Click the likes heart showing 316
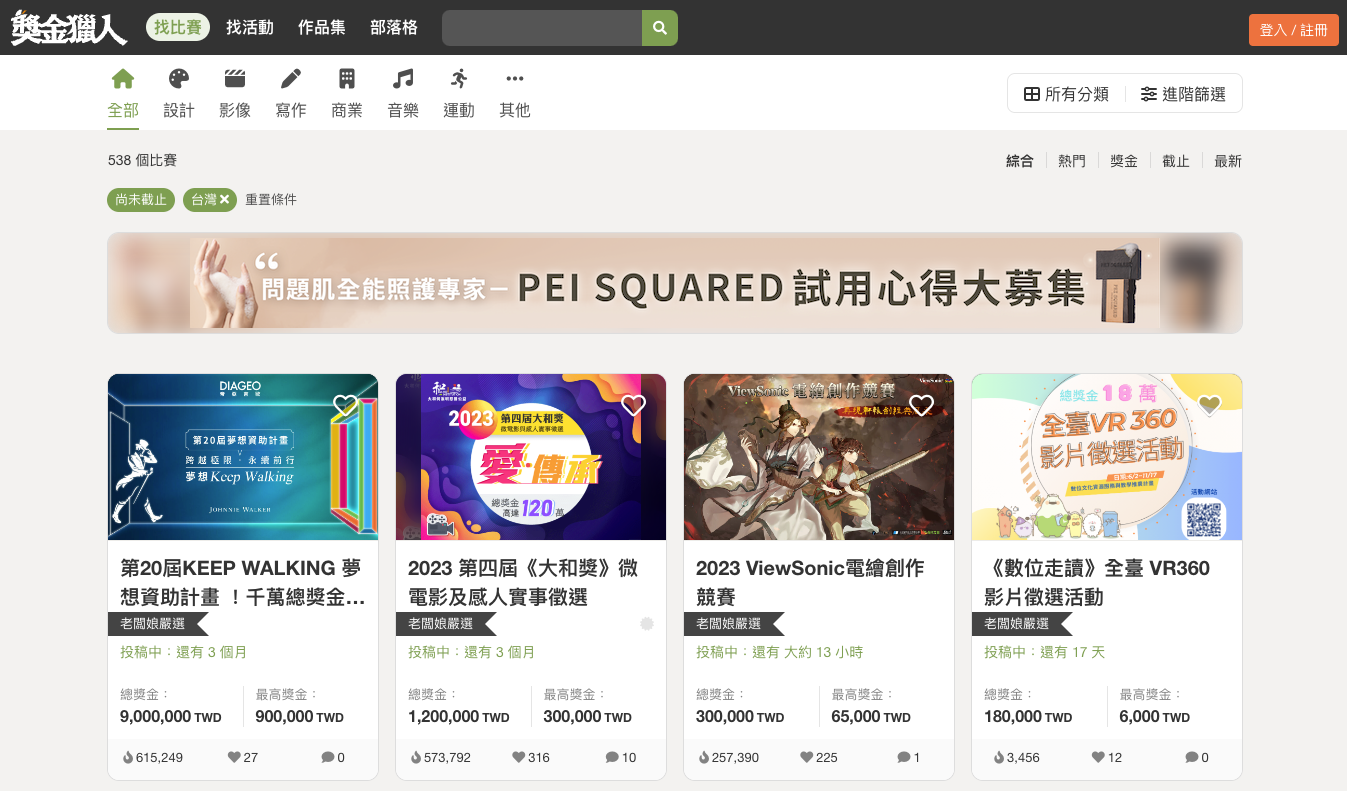The height and width of the screenshot is (791, 1347). click(519, 758)
